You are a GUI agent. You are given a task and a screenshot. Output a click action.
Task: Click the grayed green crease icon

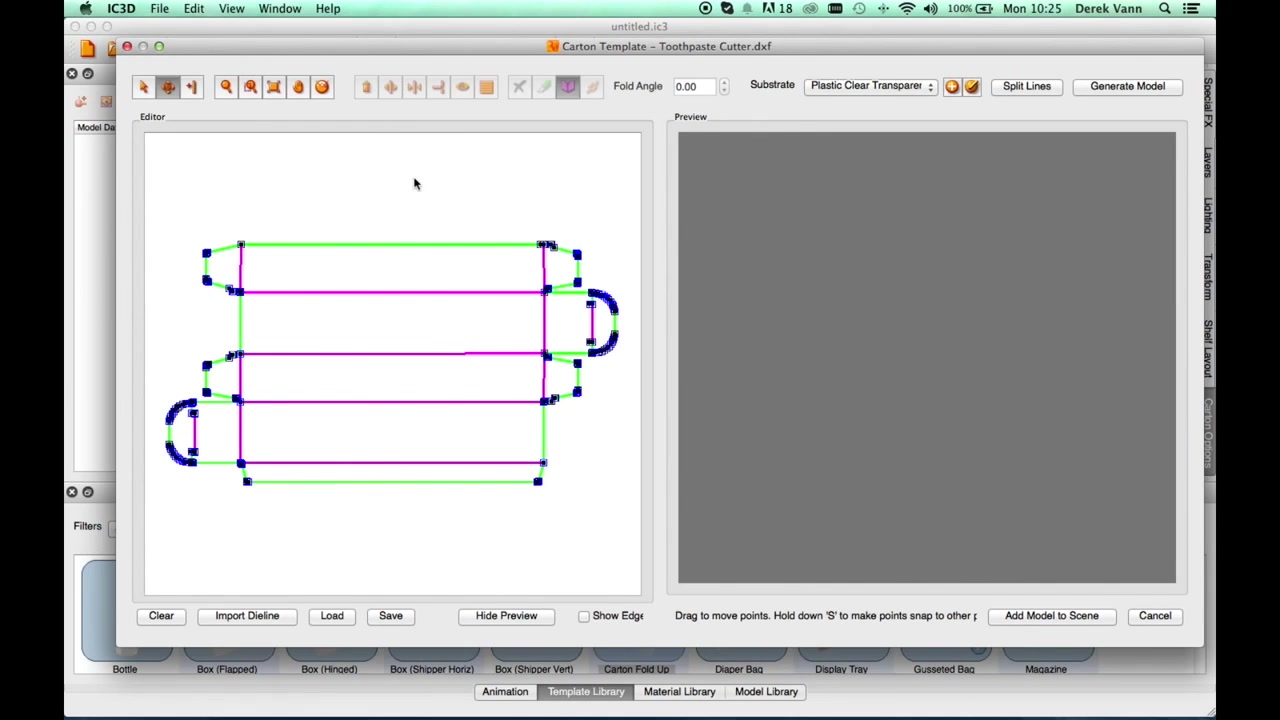[543, 87]
